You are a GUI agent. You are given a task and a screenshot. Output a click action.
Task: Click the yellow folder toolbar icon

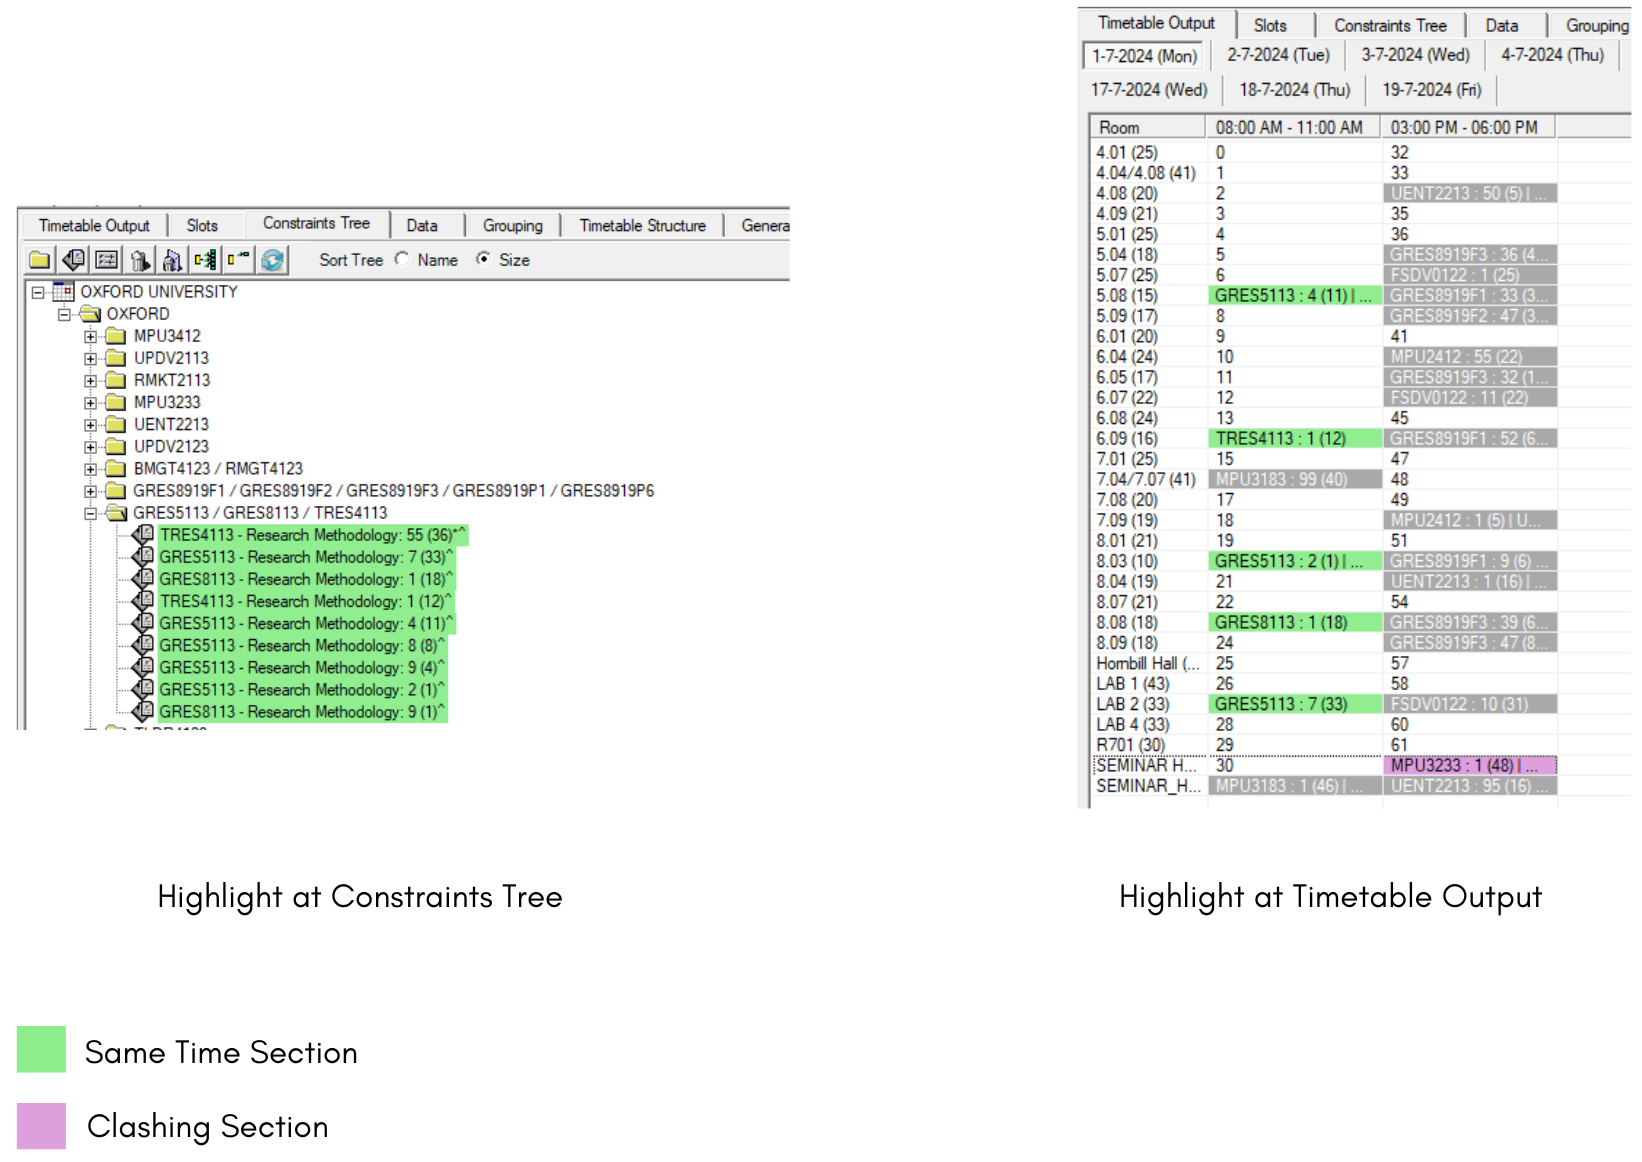click(40, 260)
